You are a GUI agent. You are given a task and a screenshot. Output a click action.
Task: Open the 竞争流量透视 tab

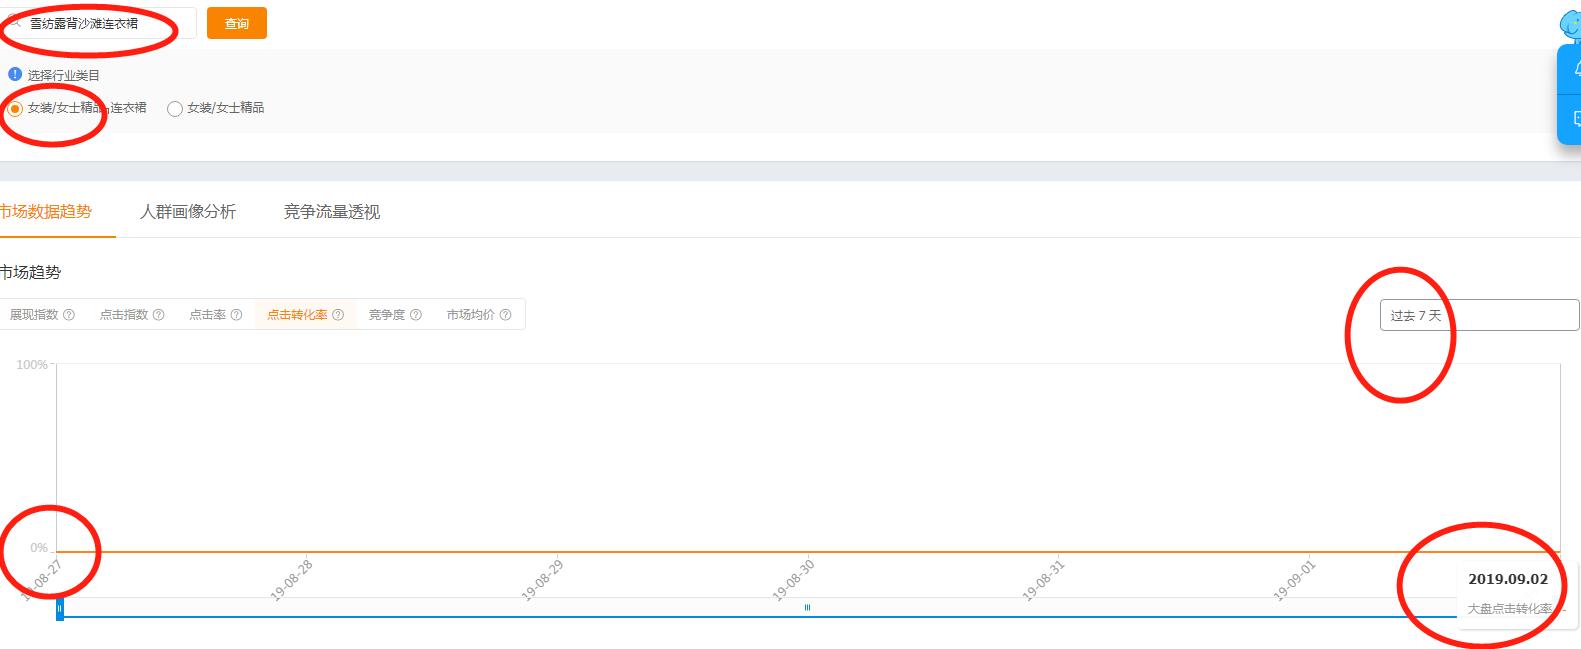pyautogui.click(x=331, y=212)
